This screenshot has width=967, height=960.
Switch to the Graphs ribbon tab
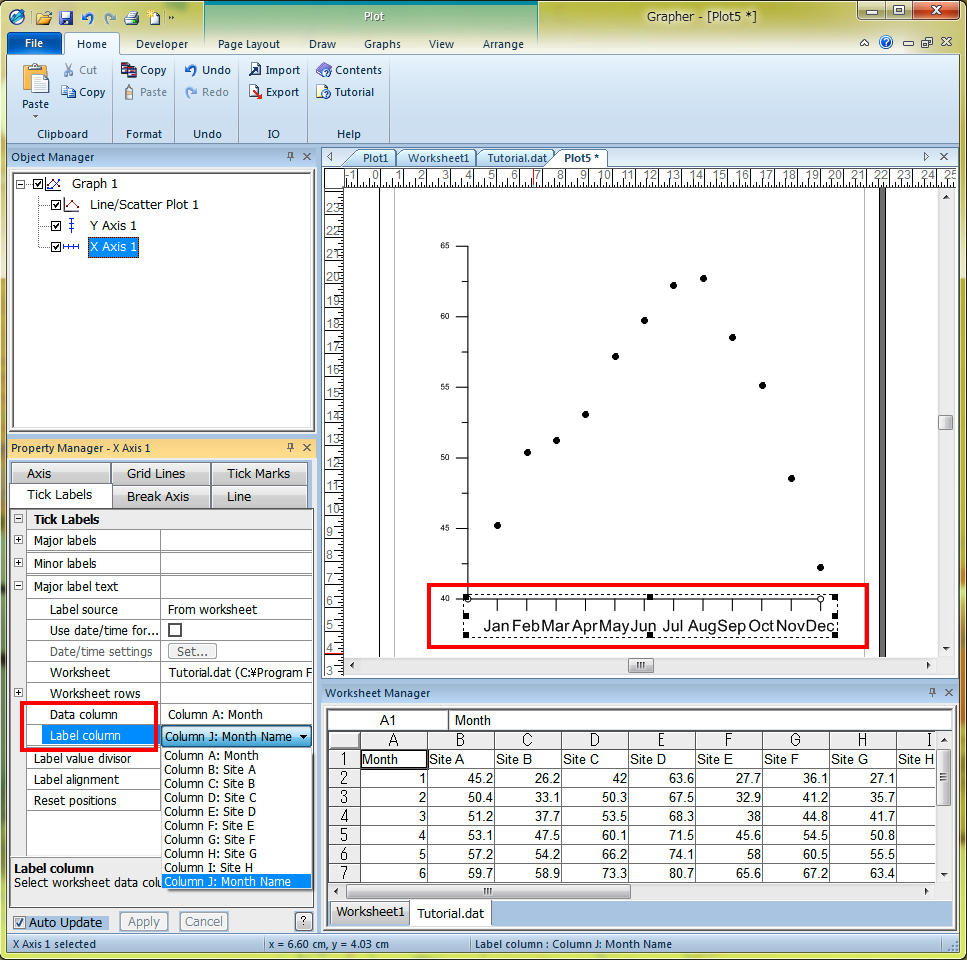click(x=382, y=44)
